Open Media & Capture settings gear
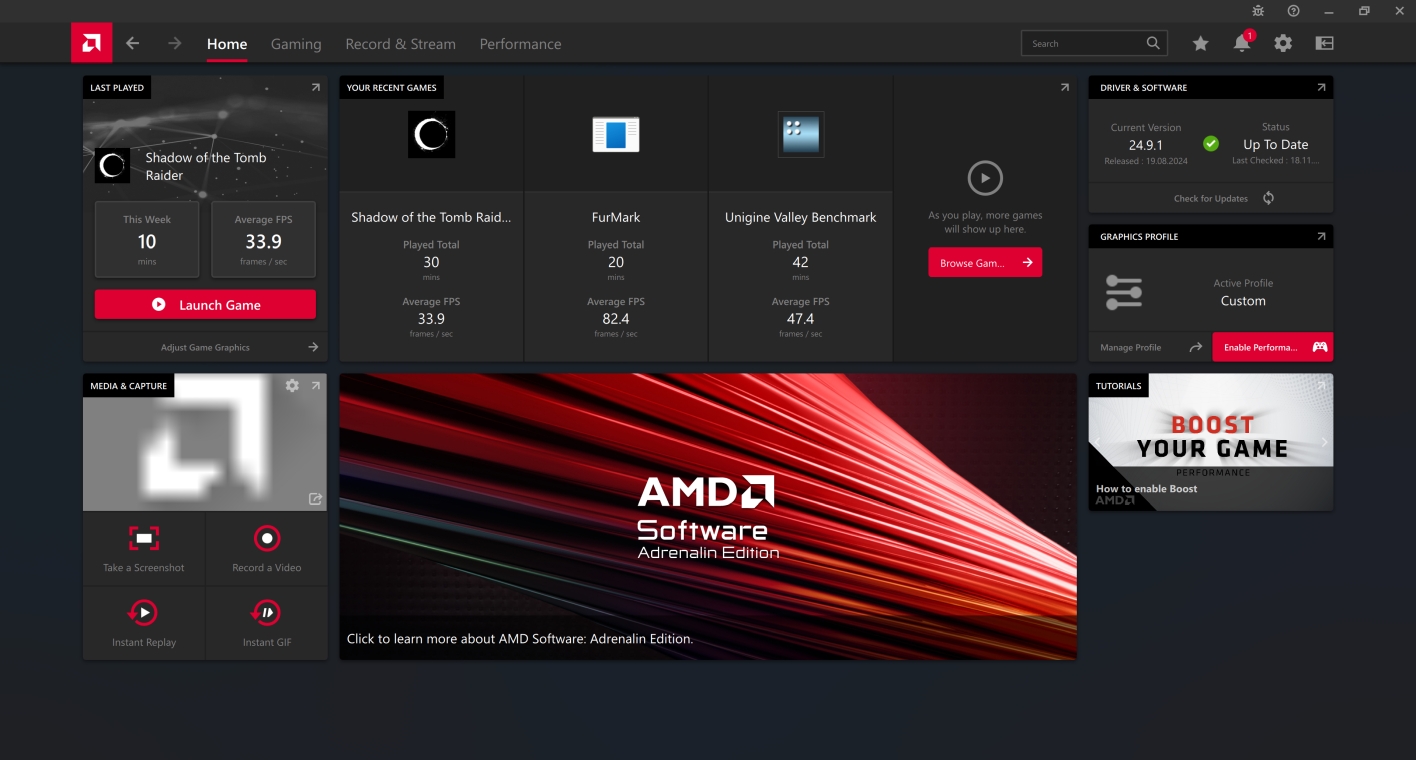1416x760 pixels. pos(292,385)
